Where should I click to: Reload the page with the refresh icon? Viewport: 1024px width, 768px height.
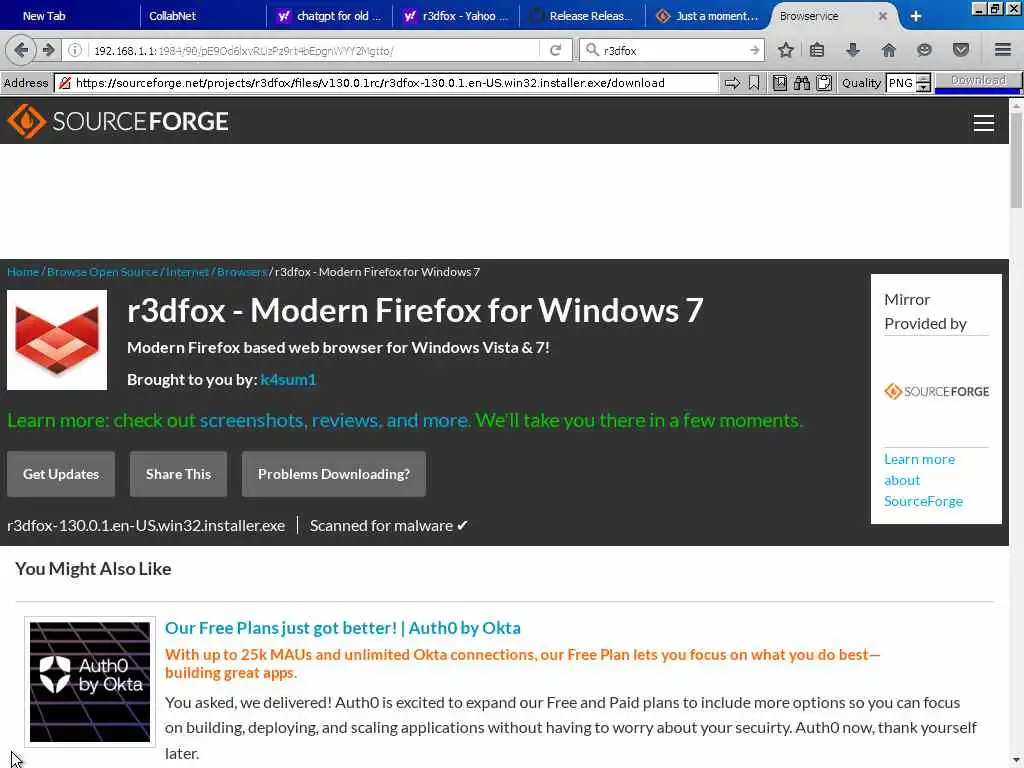556,50
